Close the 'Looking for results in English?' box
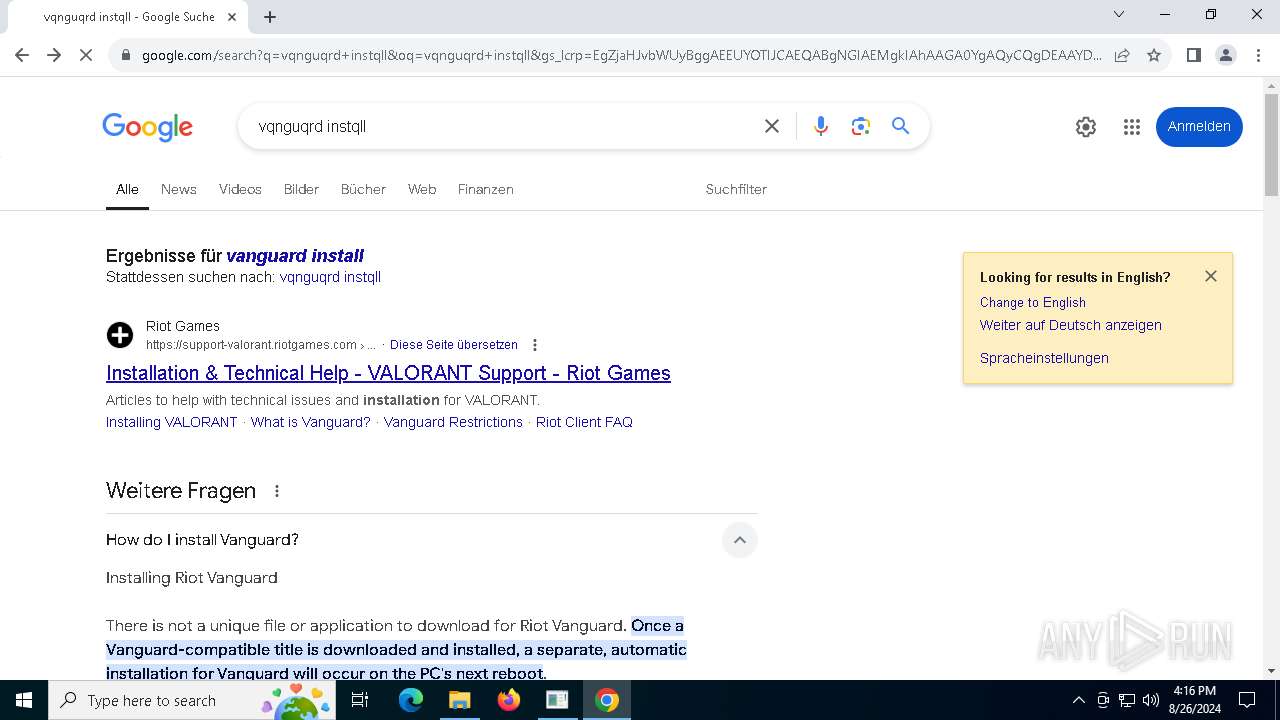Screen dimensions: 1280x720 tap(1211, 276)
